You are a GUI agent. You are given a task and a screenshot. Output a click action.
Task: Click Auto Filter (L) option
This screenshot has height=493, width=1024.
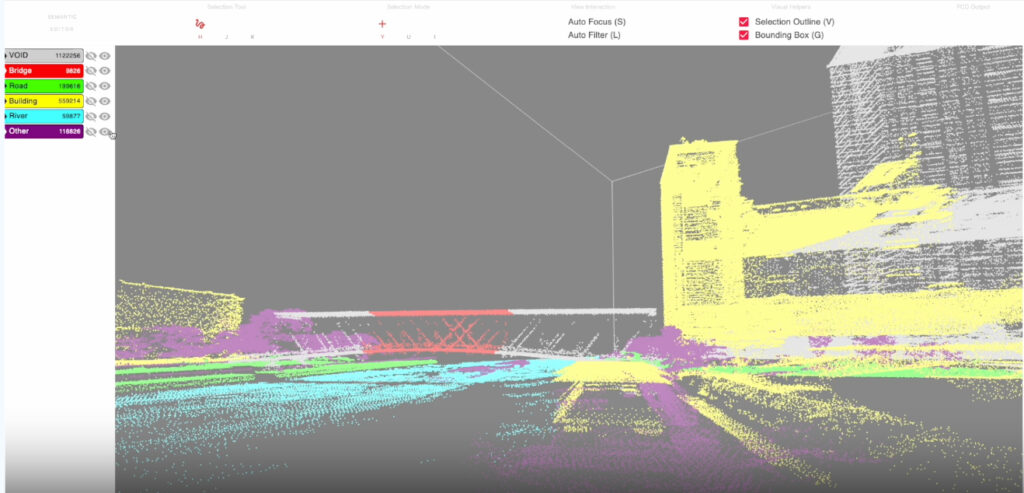(x=594, y=35)
